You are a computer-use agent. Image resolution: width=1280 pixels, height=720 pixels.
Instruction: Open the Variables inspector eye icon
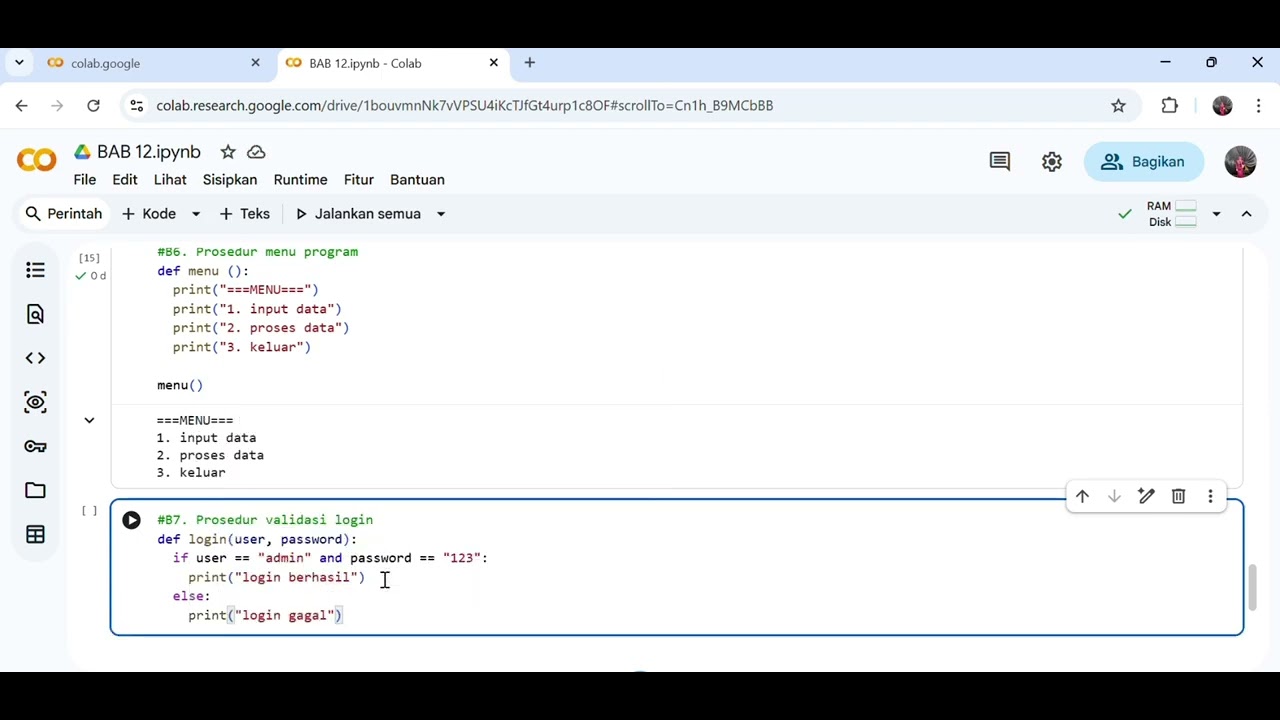coord(36,402)
